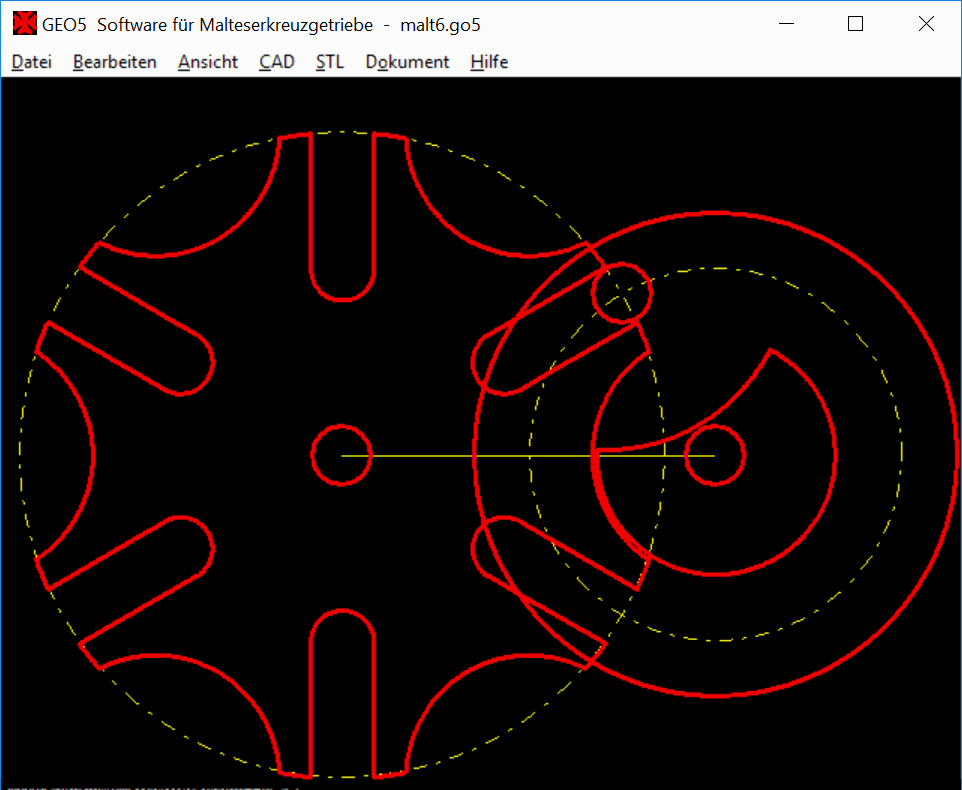Maximize the GEO5 window
962x790 pixels.
point(855,25)
